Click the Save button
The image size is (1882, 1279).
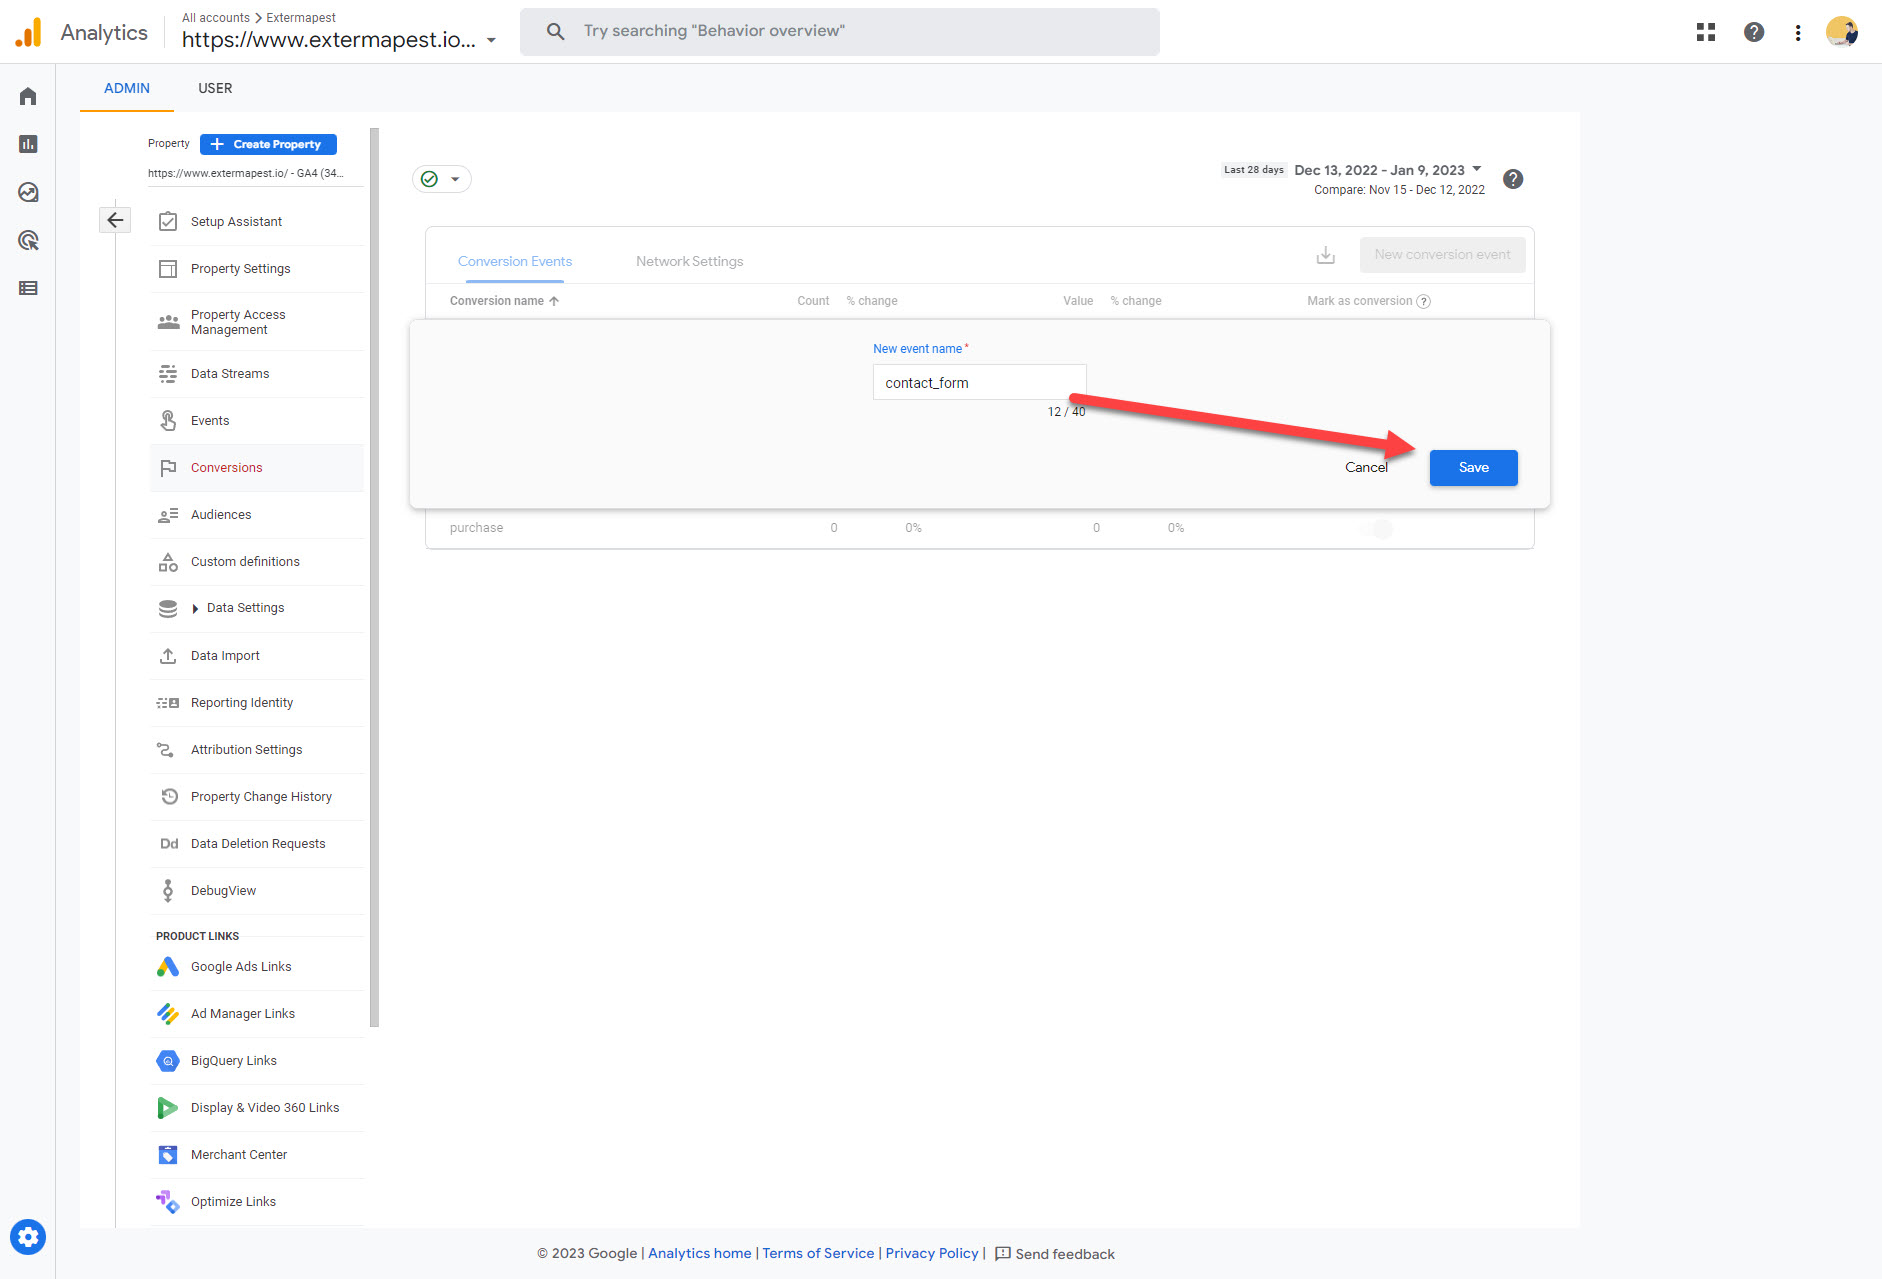(x=1473, y=468)
